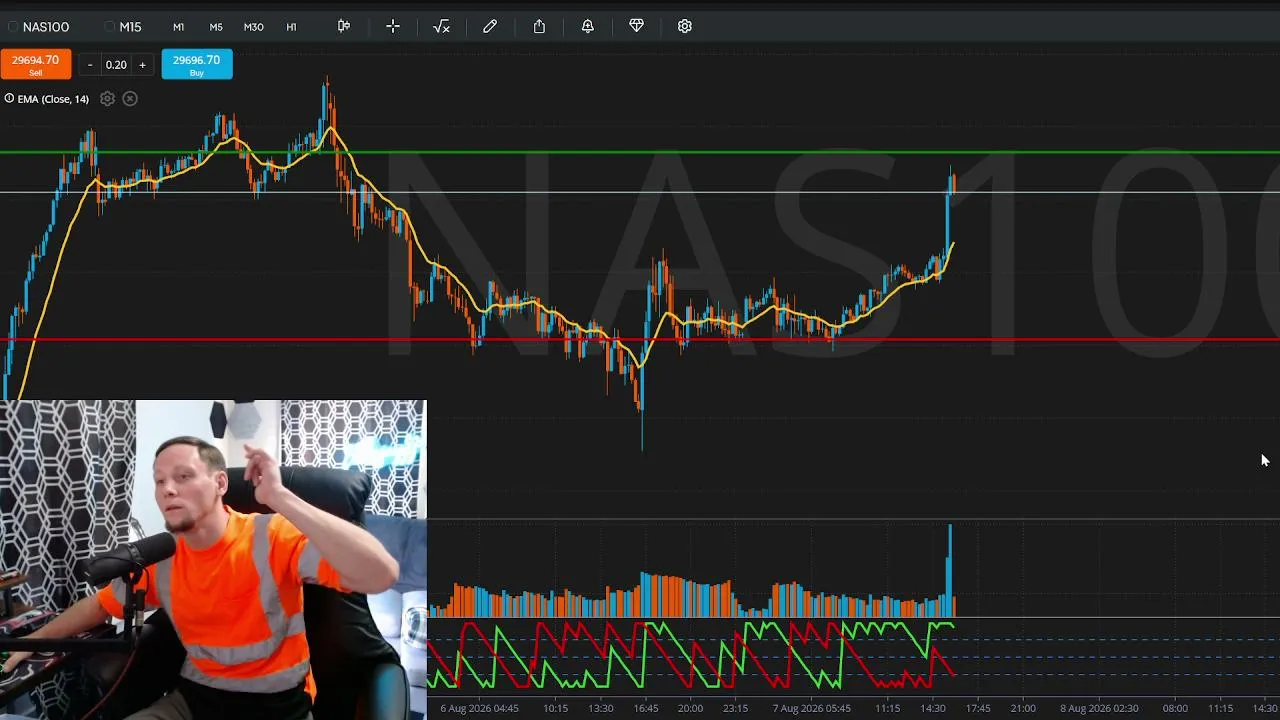Click the 20:00 time axis label
Image resolution: width=1280 pixels, height=720 pixels.
(690, 708)
